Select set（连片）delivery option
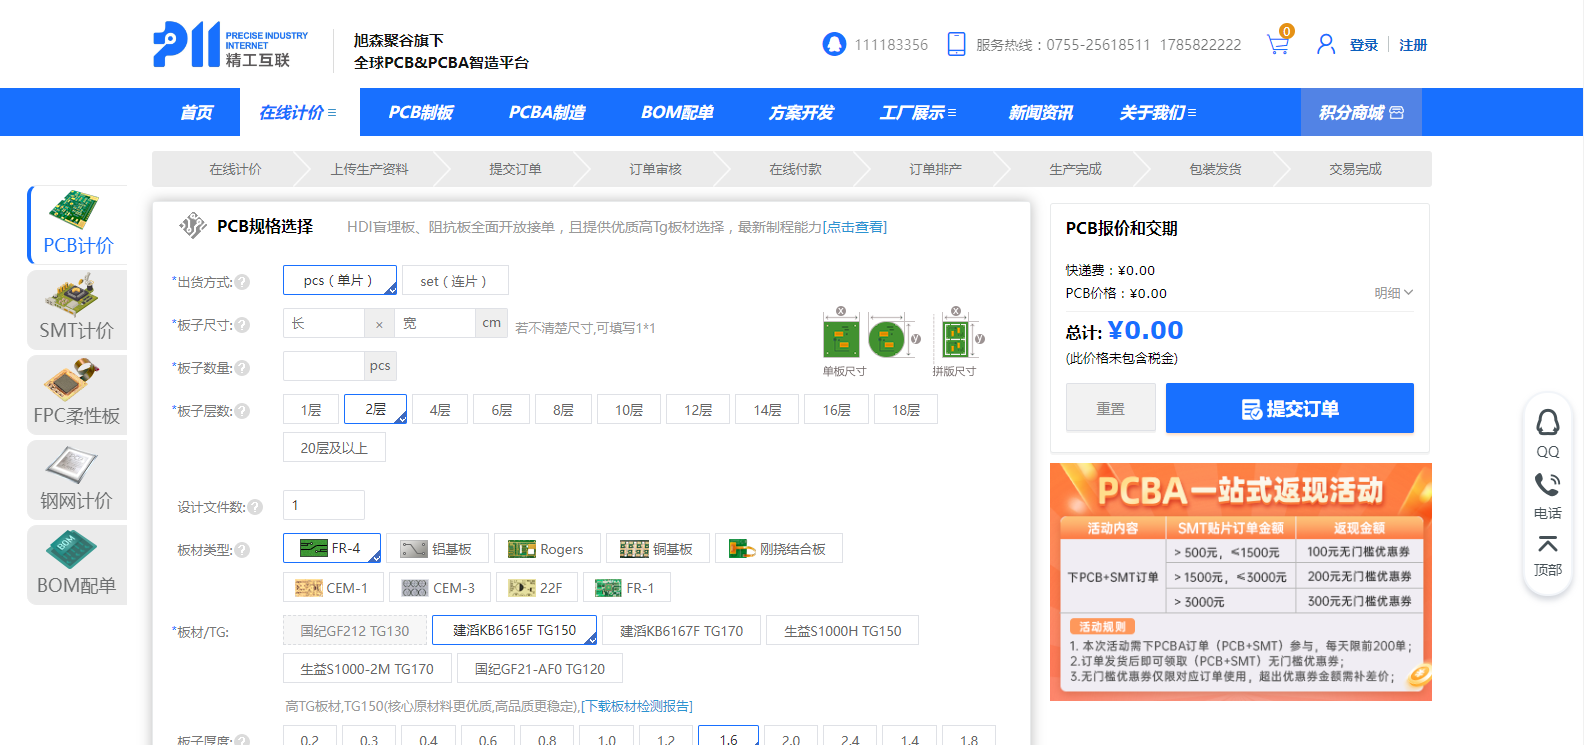 coord(454,281)
